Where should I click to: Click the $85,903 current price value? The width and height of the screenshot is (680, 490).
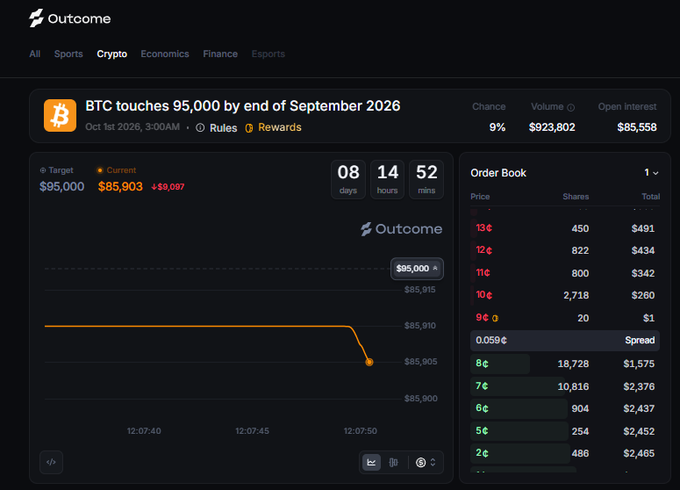click(x=120, y=186)
